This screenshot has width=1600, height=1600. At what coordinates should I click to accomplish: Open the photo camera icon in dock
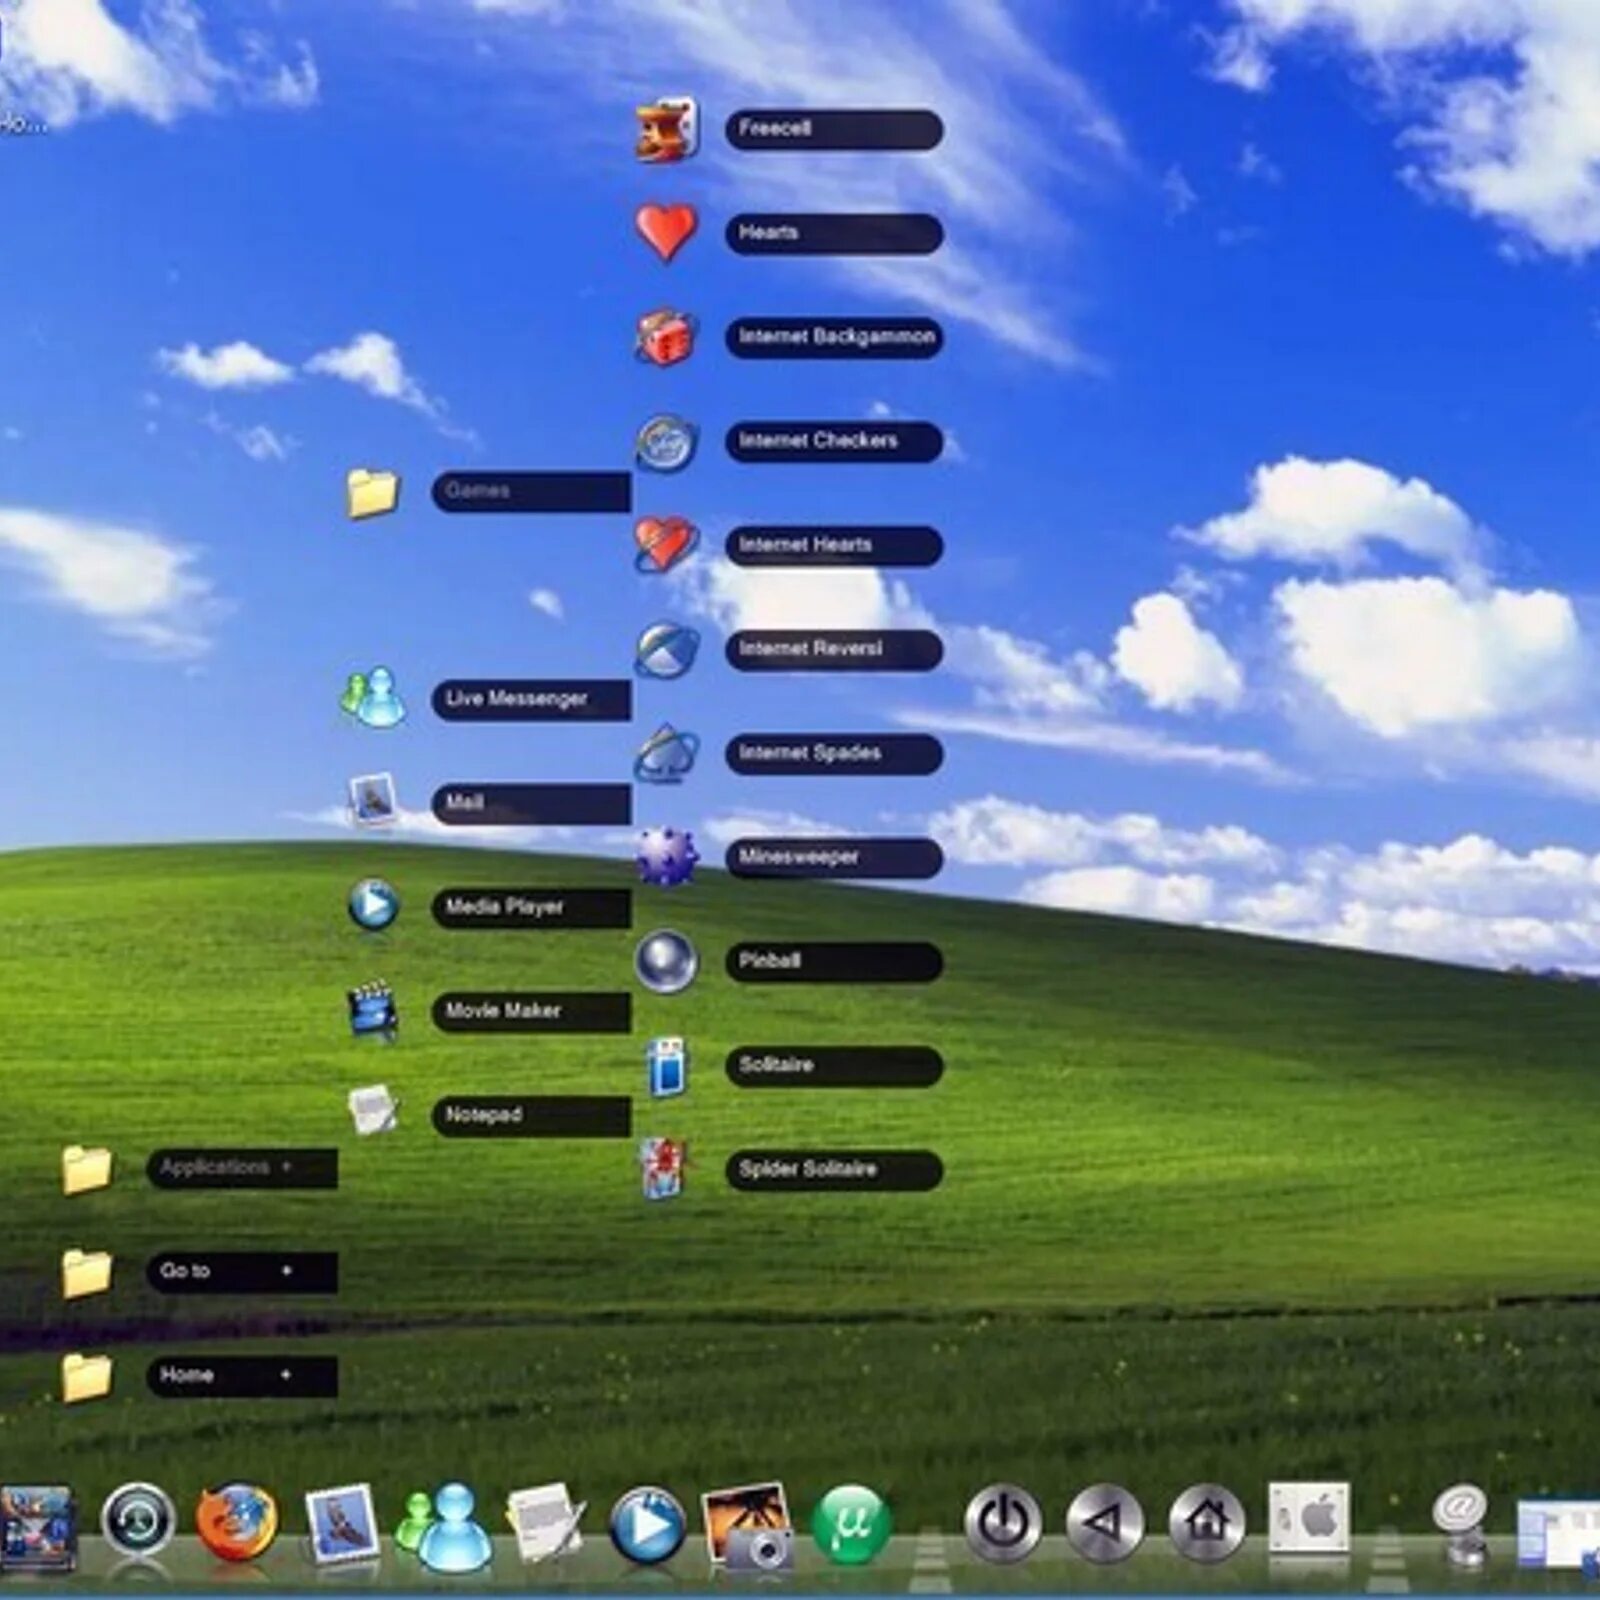tap(748, 1525)
